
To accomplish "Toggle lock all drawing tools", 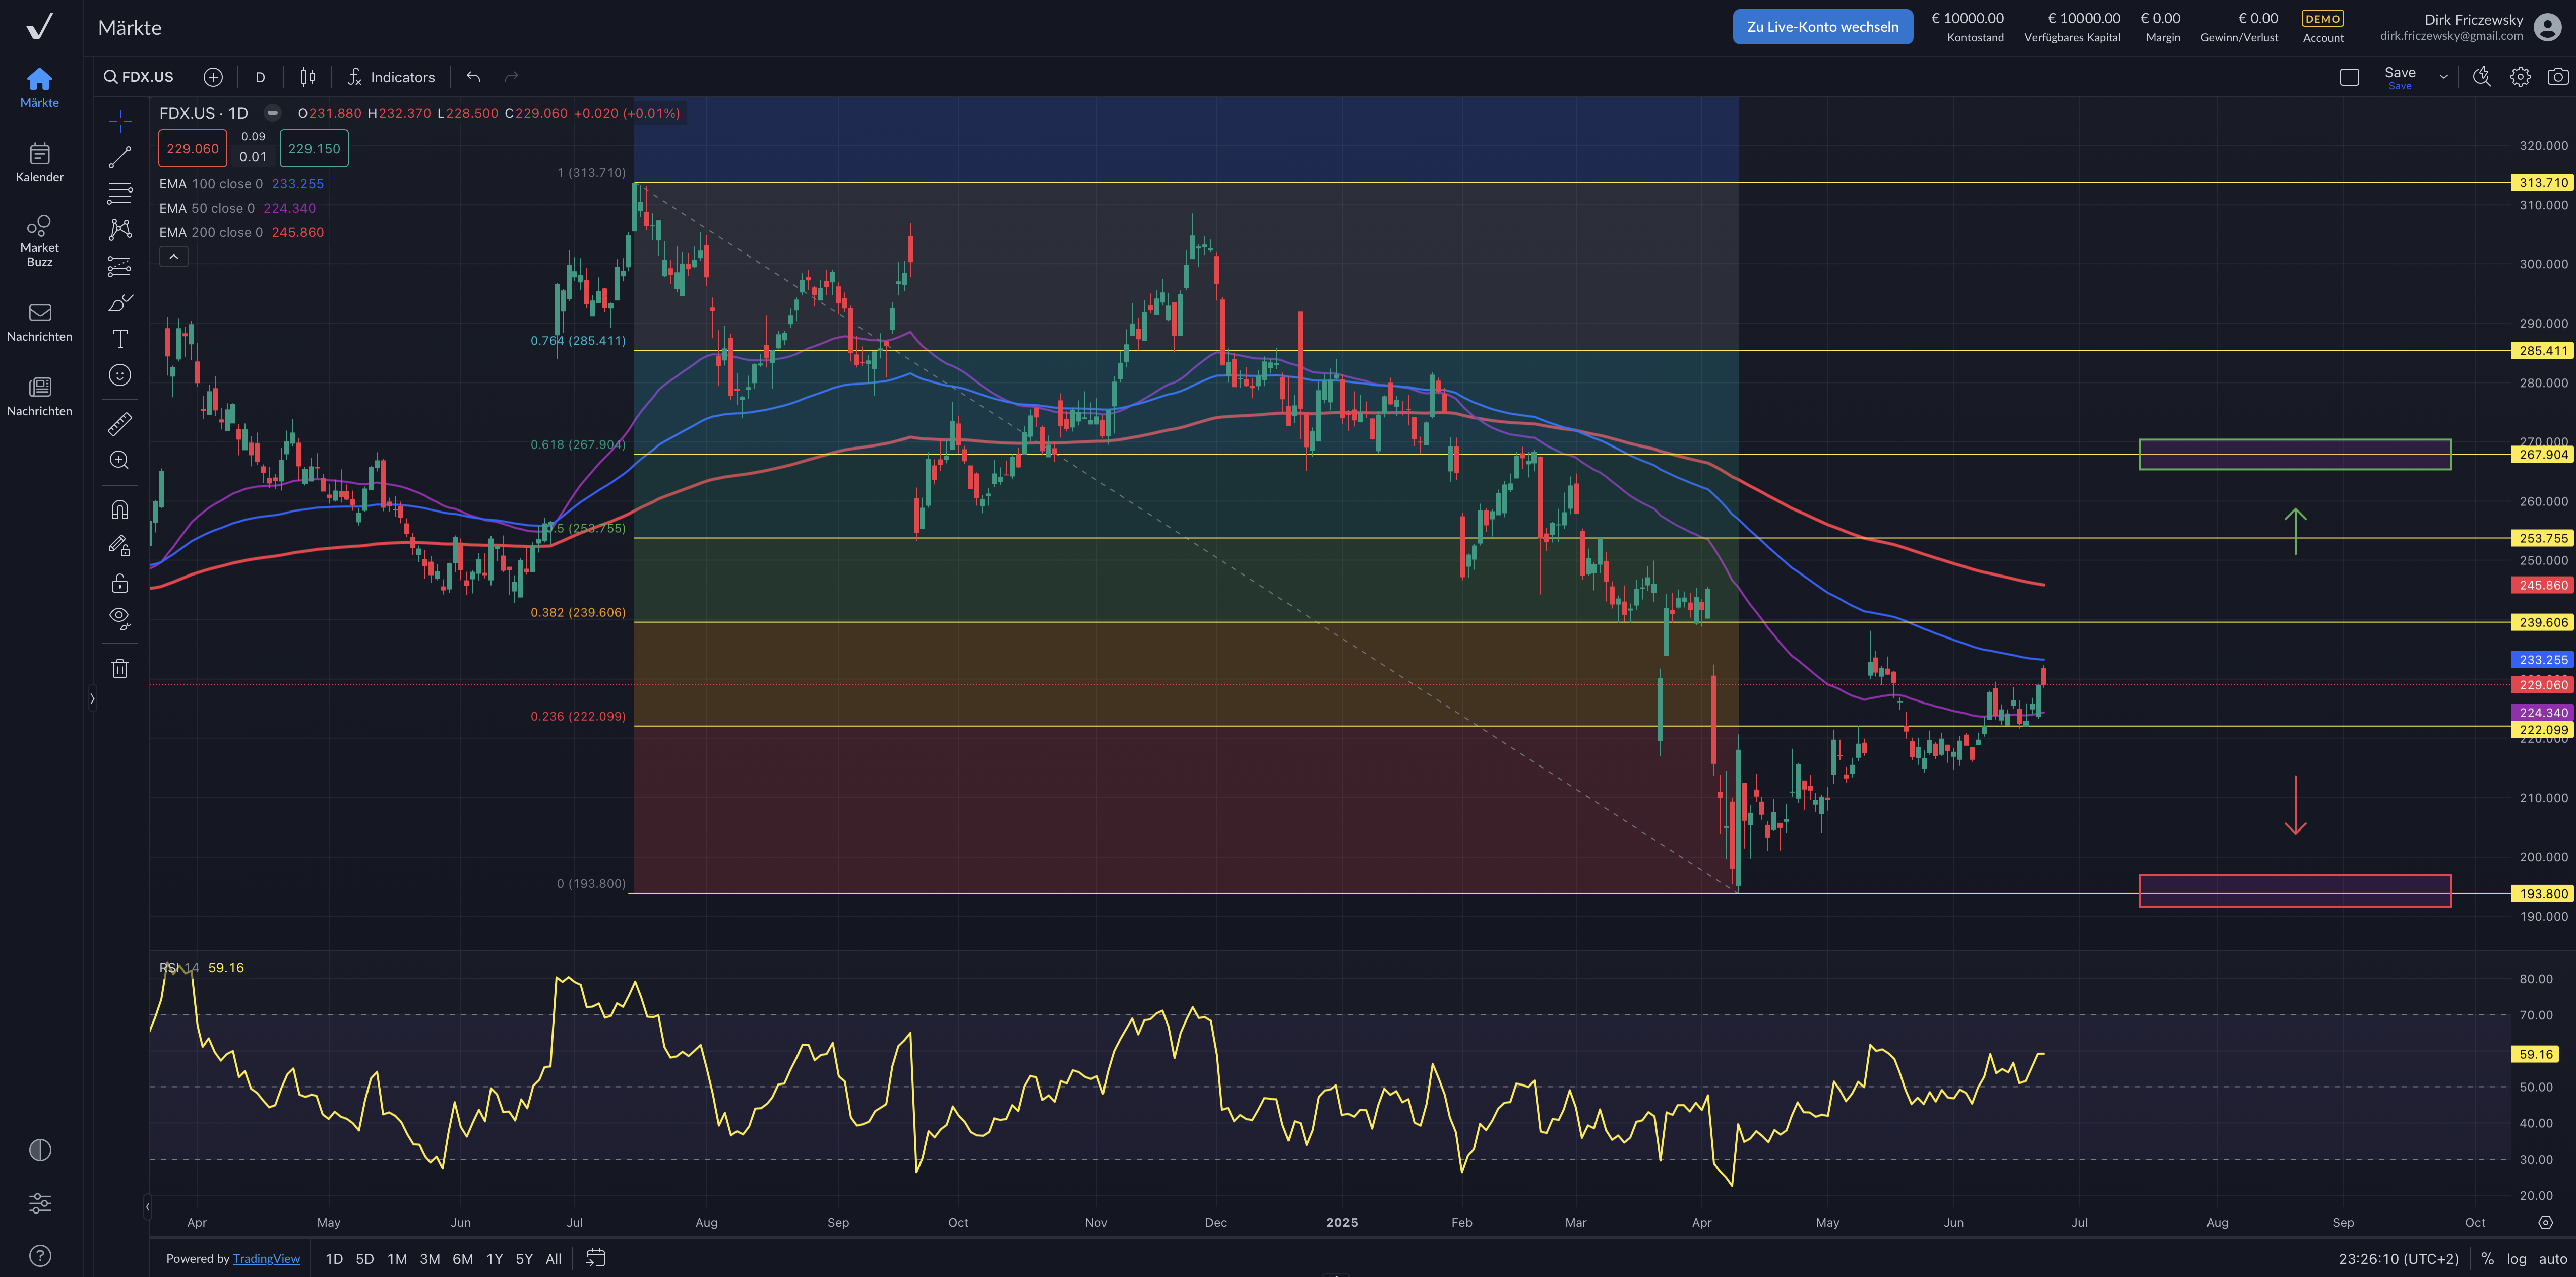I will pyautogui.click(x=119, y=582).
